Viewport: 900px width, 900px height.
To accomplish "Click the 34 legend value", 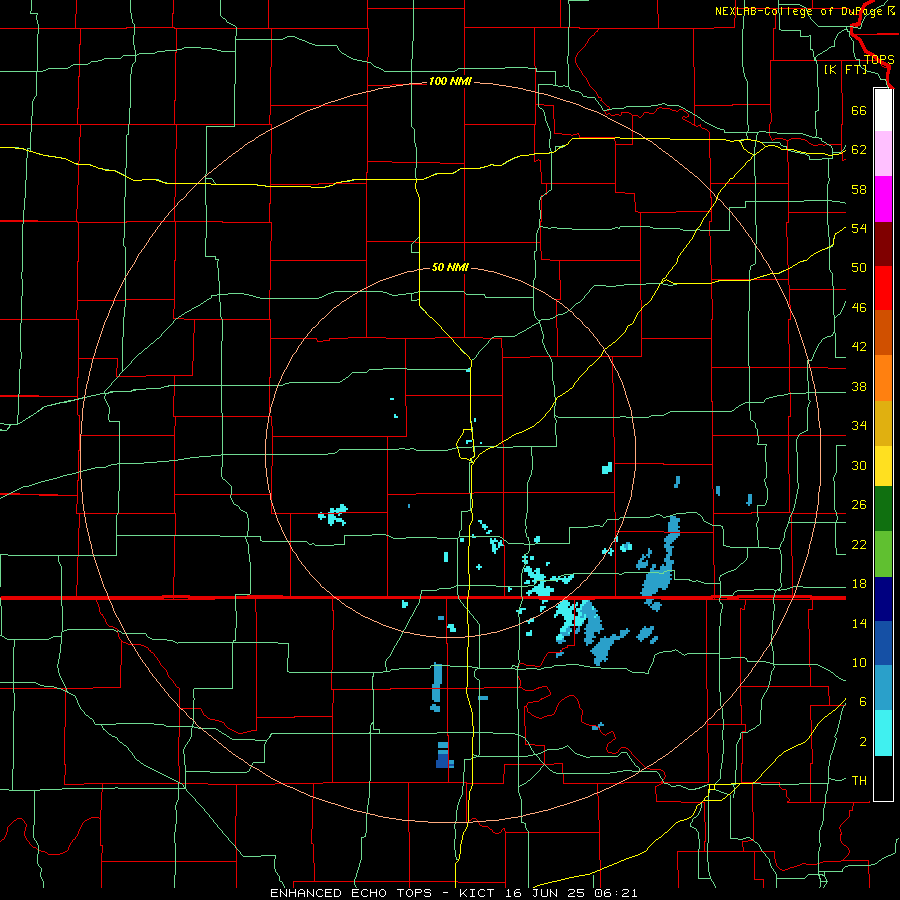I will pyautogui.click(x=859, y=426).
